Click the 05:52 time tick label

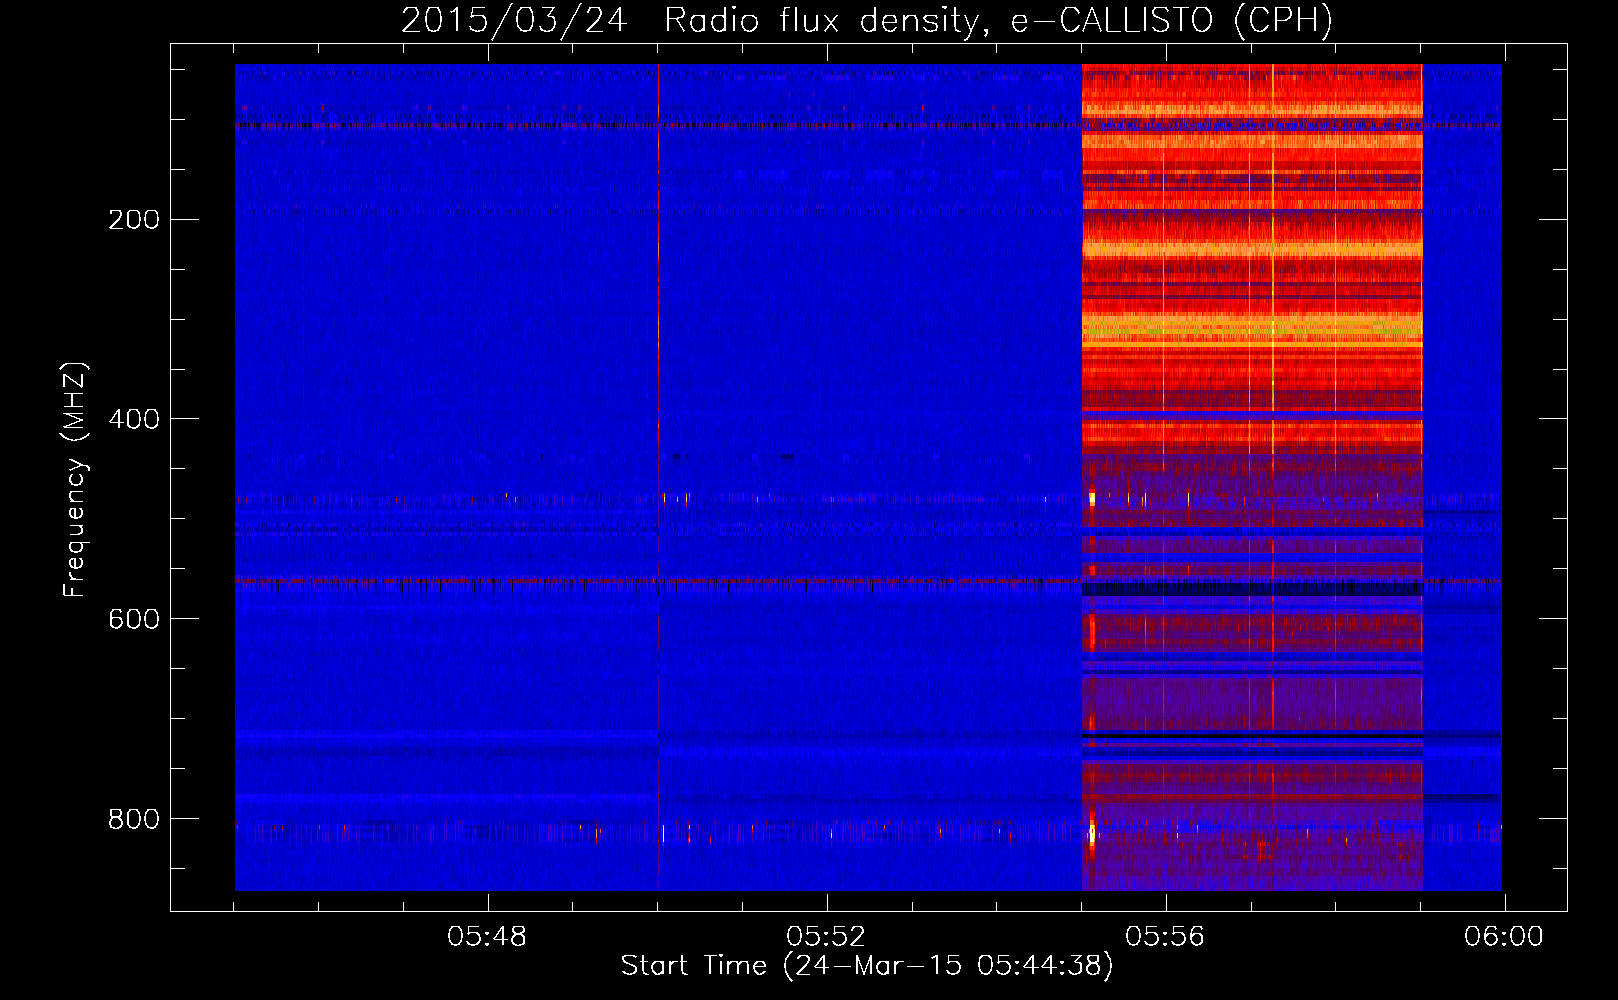[x=826, y=937]
